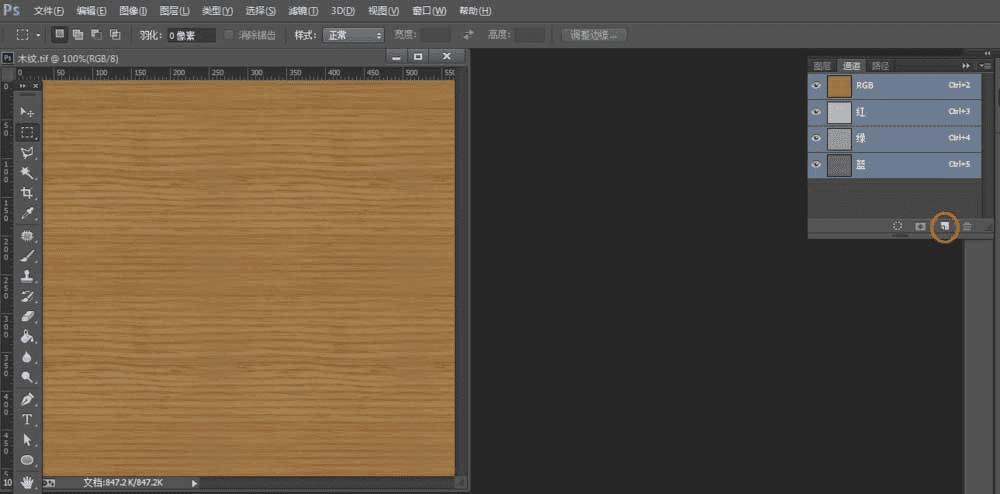Viewport: 1000px width, 494px height.
Task: Select the 绿 channel thumbnail
Action: (x=839, y=138)
